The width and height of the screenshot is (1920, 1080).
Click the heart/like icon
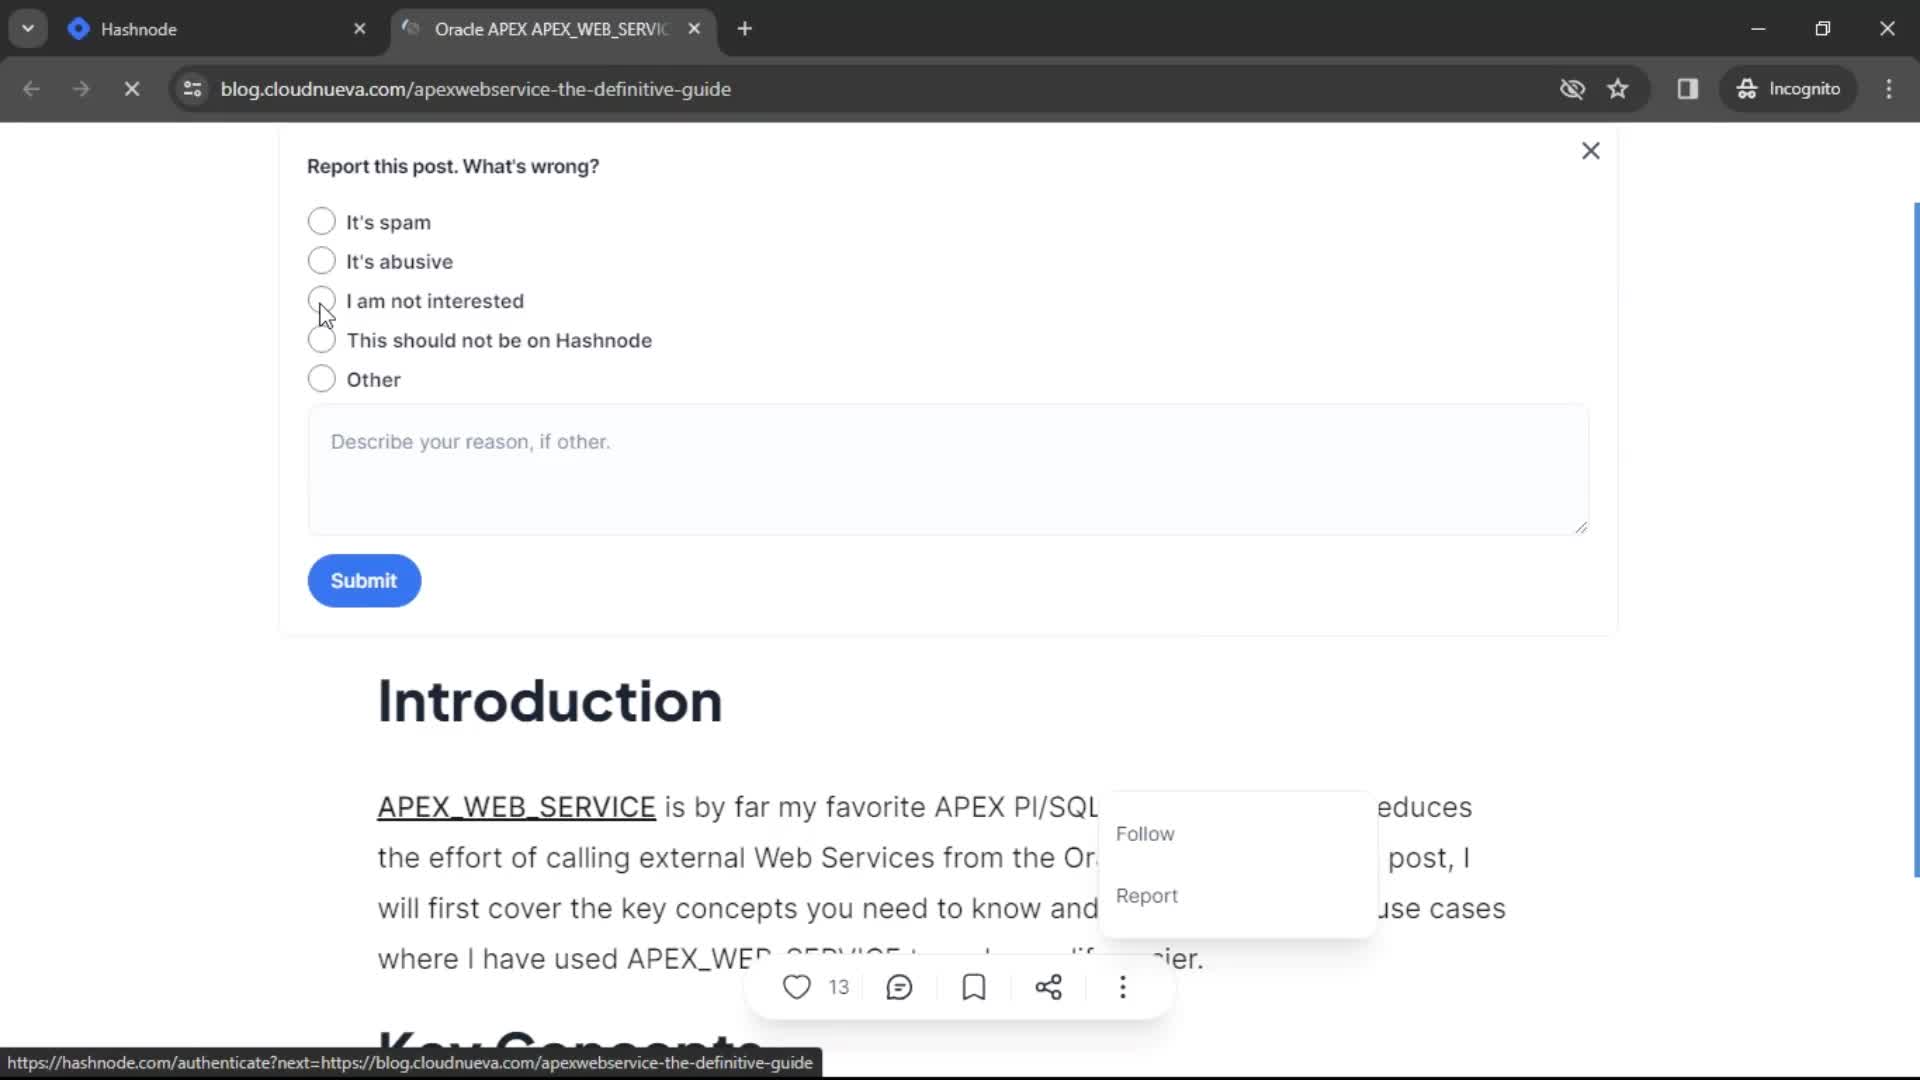click(796, 986)
